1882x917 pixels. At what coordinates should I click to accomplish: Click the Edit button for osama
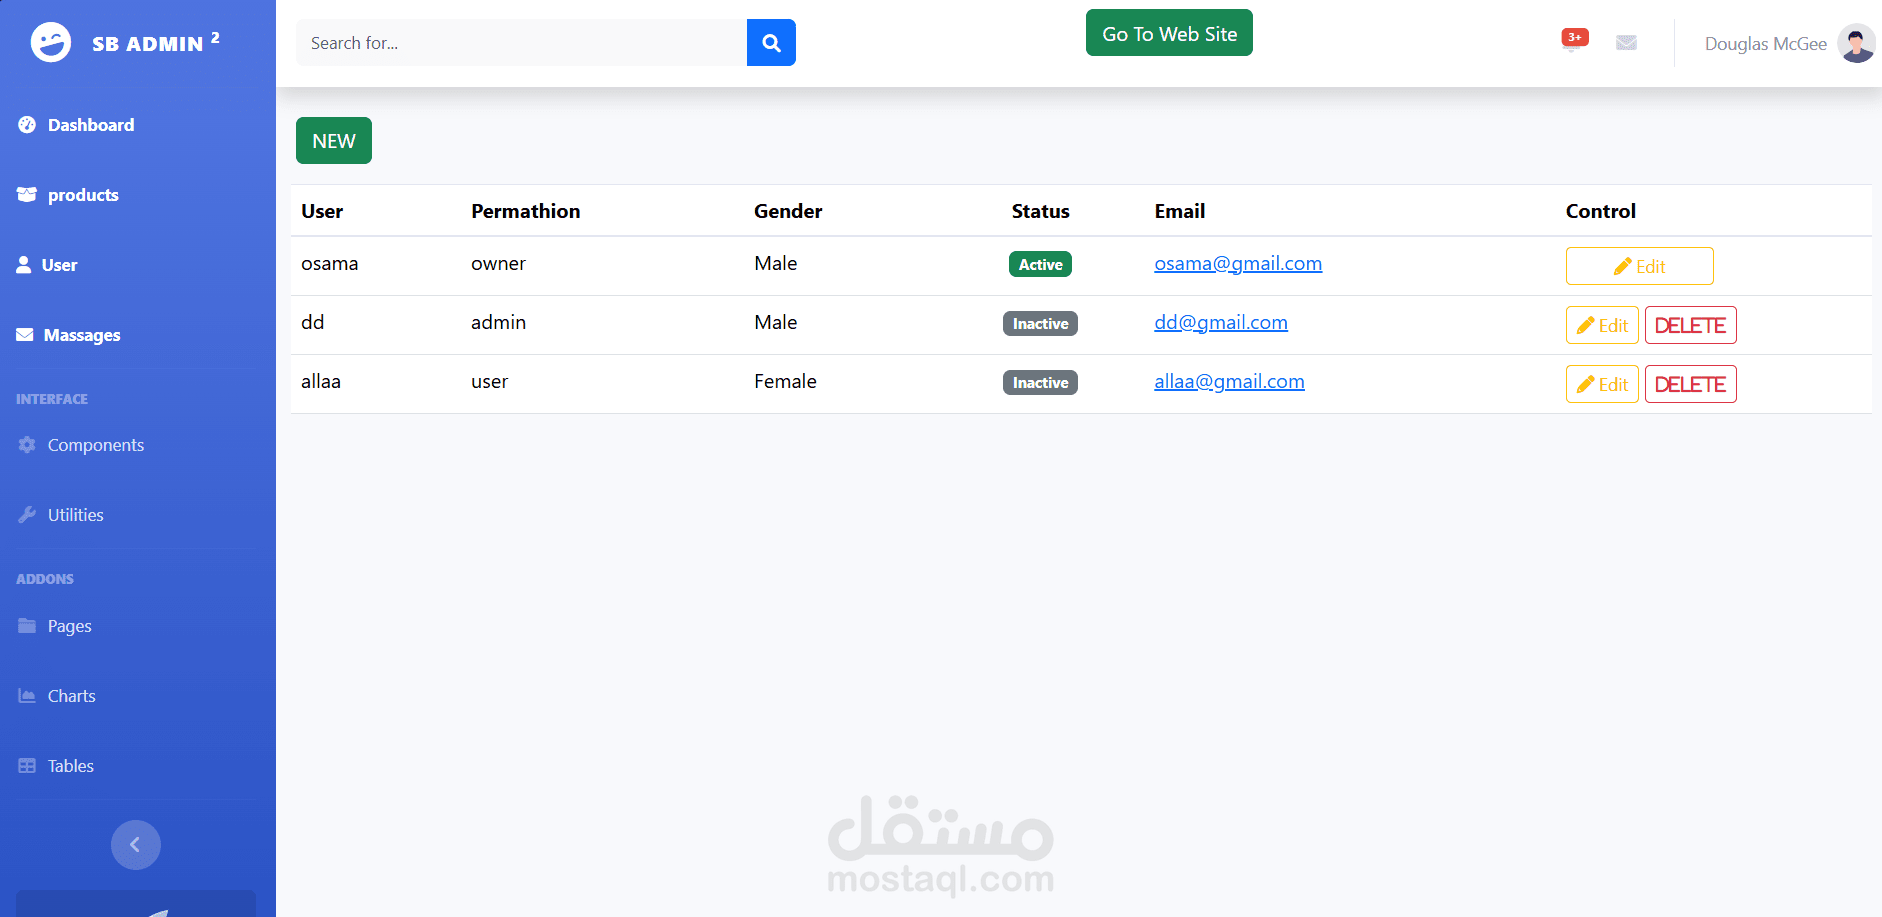click(x=1639, y=266)
